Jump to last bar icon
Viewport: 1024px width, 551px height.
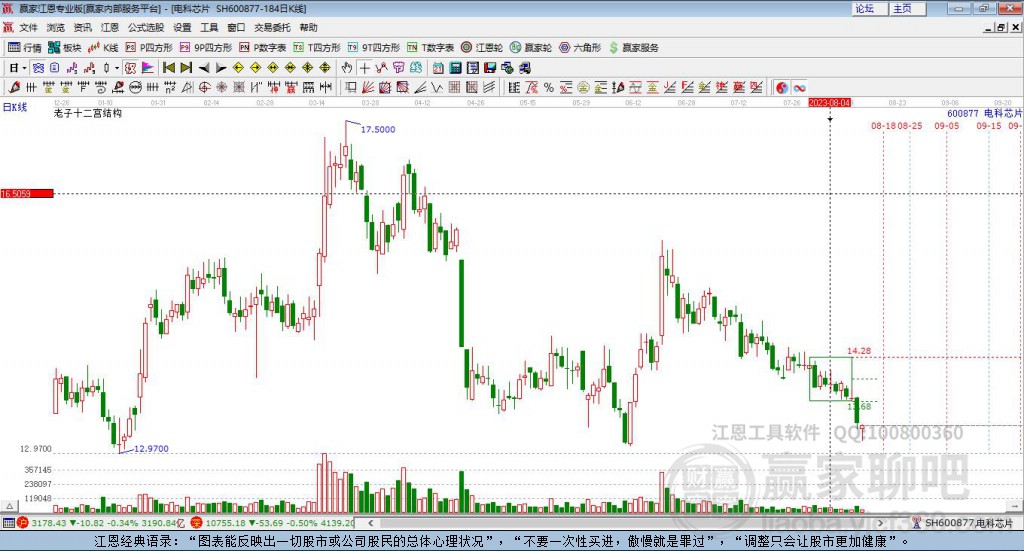pos(186,68)
